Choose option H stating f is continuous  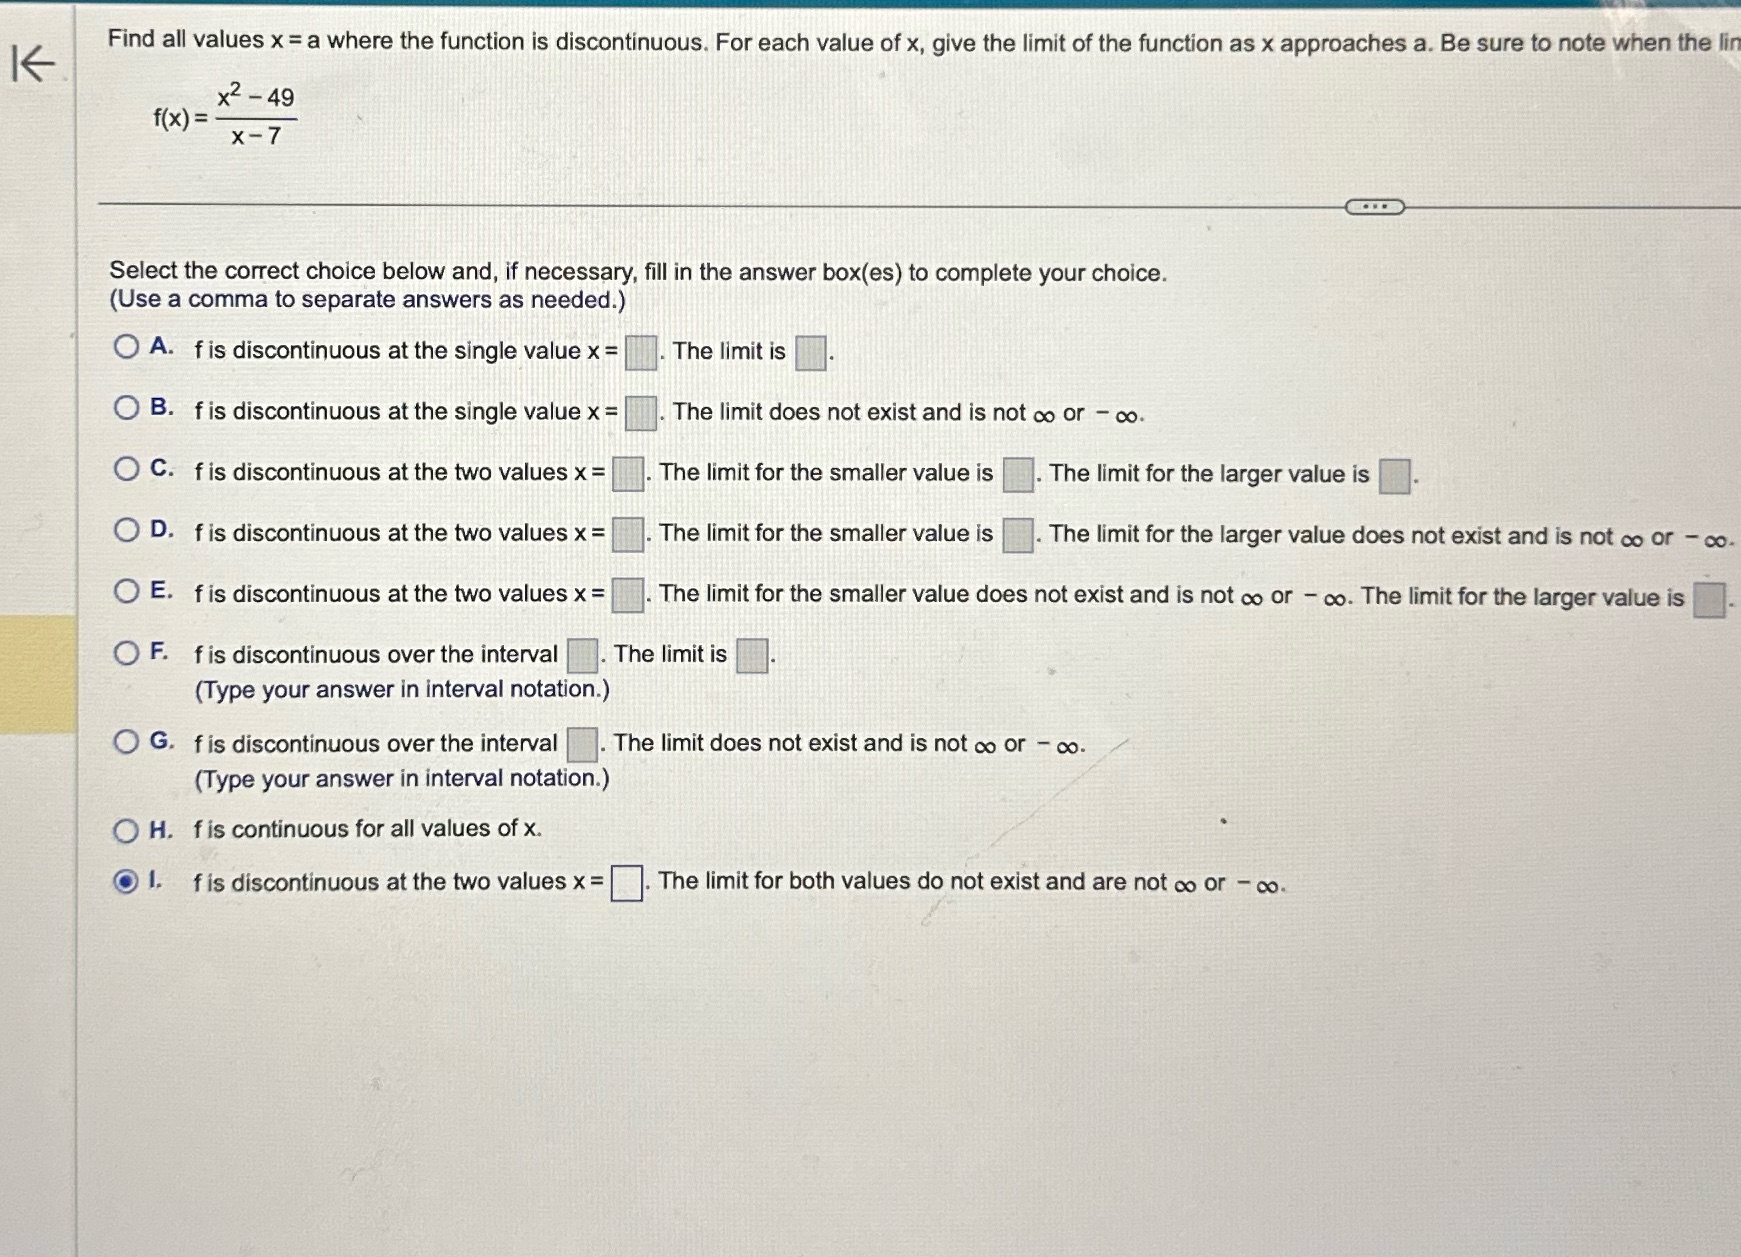point(126,827)
